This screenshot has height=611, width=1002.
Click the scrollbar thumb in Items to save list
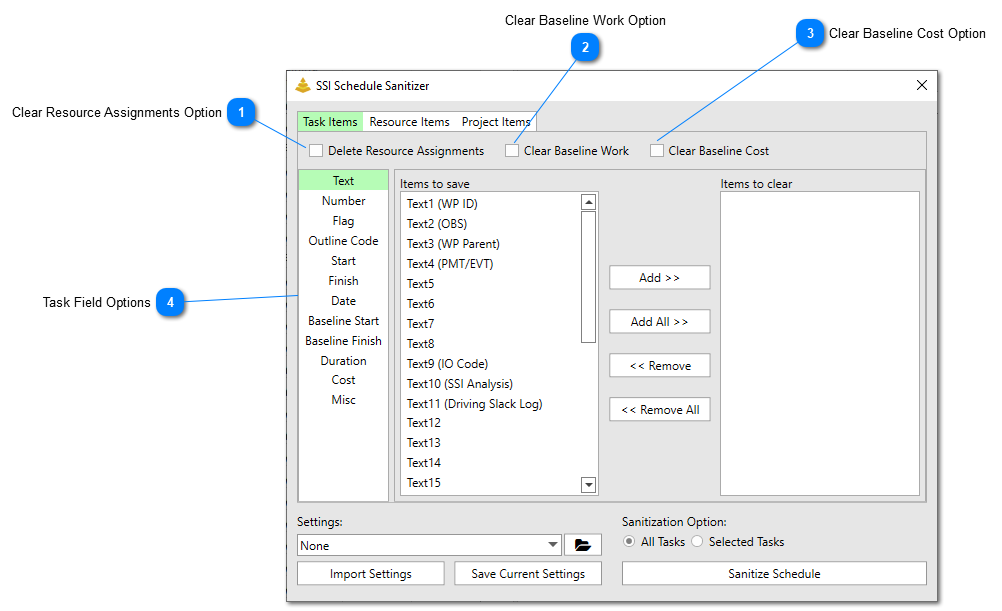click(x=589, y=277)
